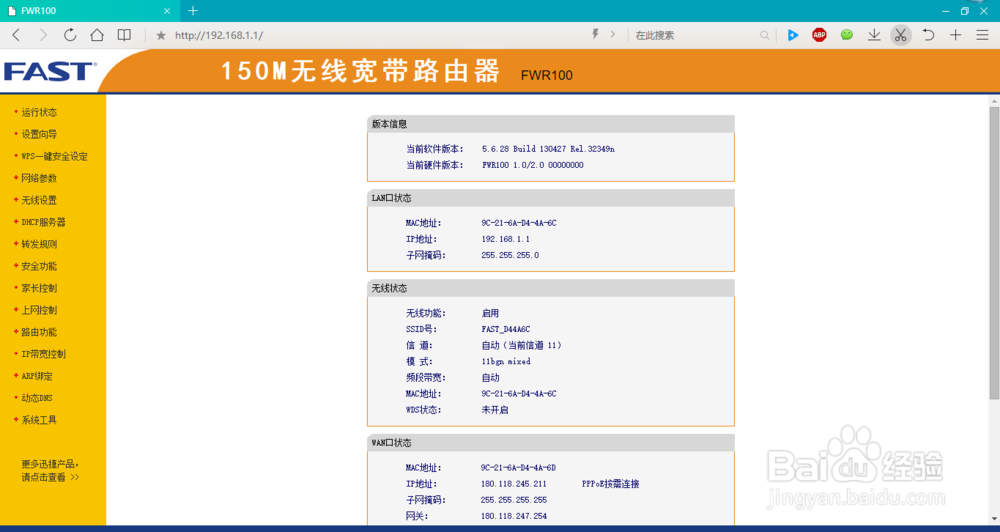Open the blue video play extension
This screenshot has width=1000, height=532.
[x=793, y=35]
